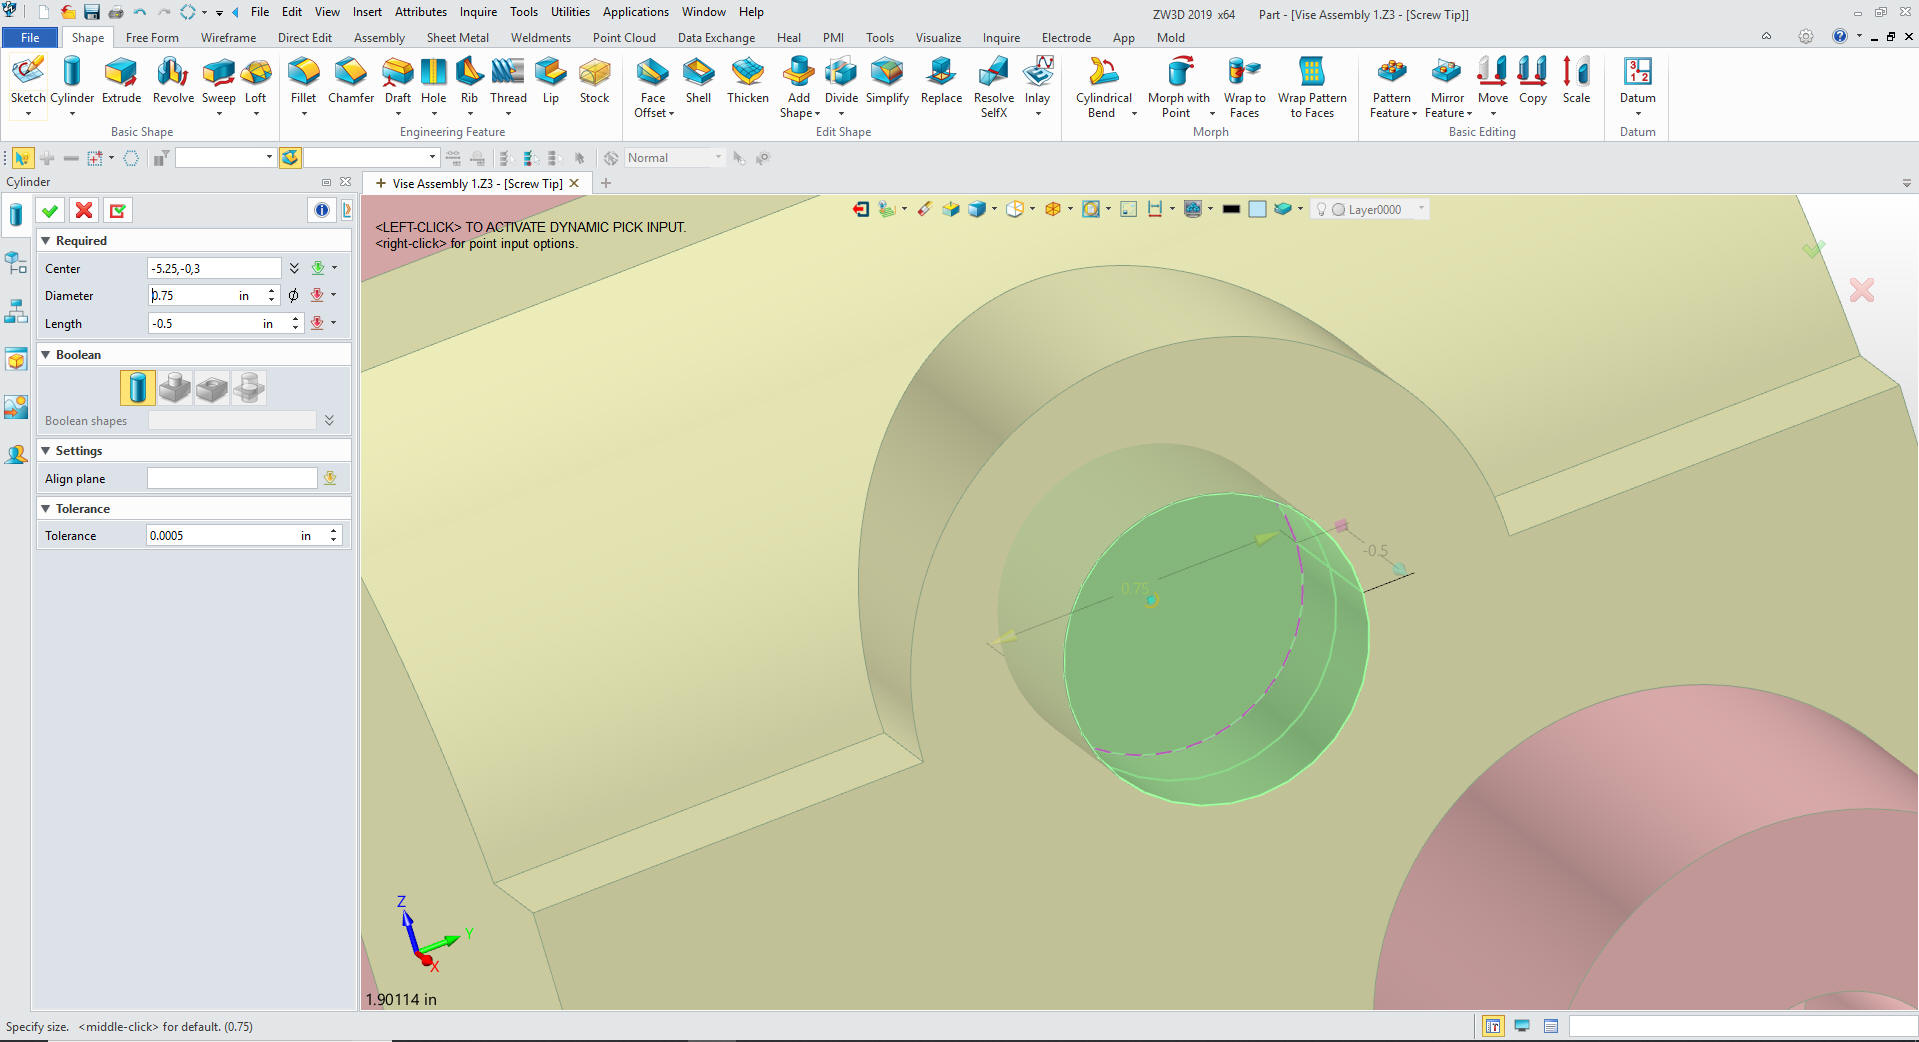Click the Align plane input field
The width and height of the screenshot is (1919, 1042).
point(232,479)
